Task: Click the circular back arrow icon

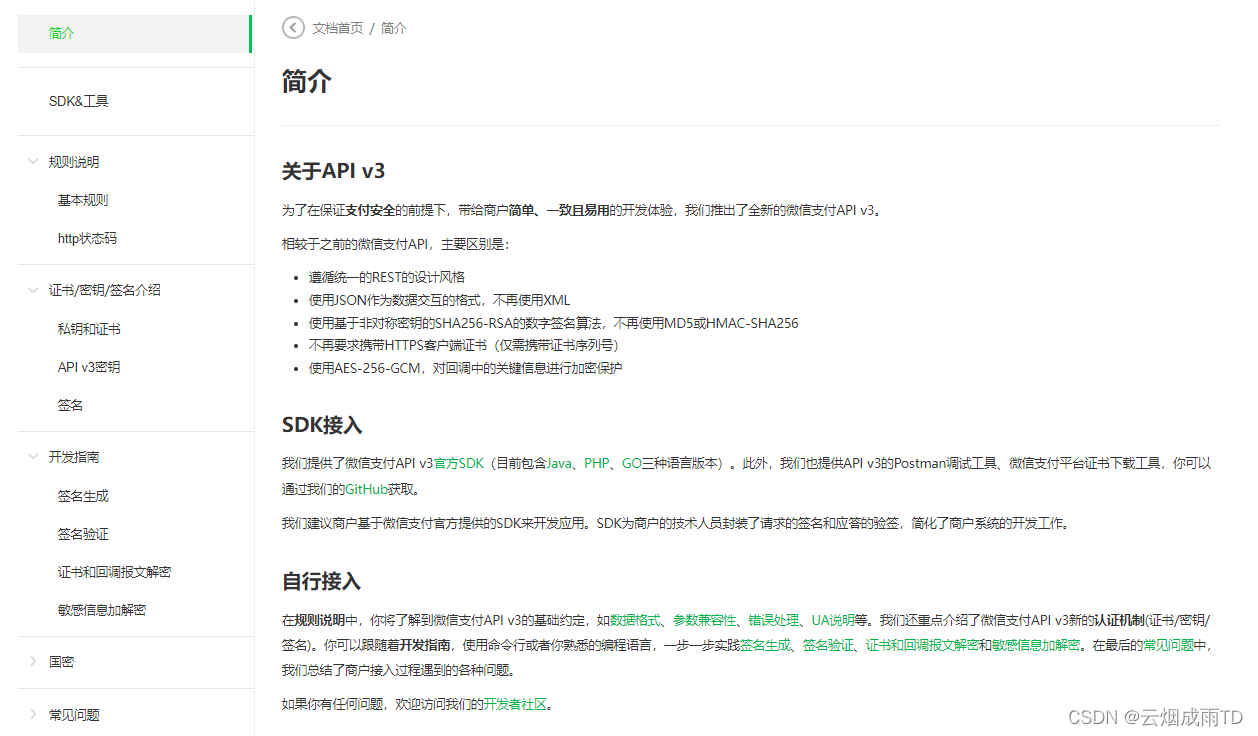Action: tap(293, 28)
